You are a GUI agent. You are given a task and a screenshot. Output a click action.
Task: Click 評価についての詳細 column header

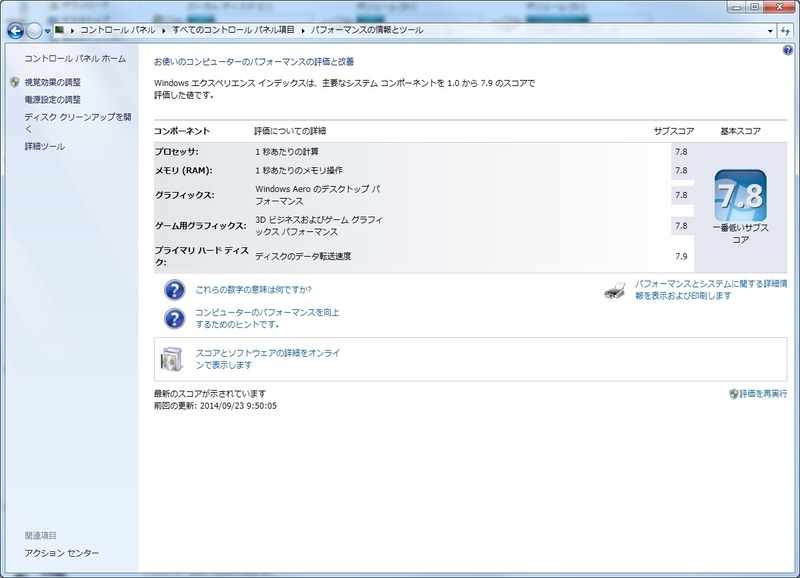point(290,131)
